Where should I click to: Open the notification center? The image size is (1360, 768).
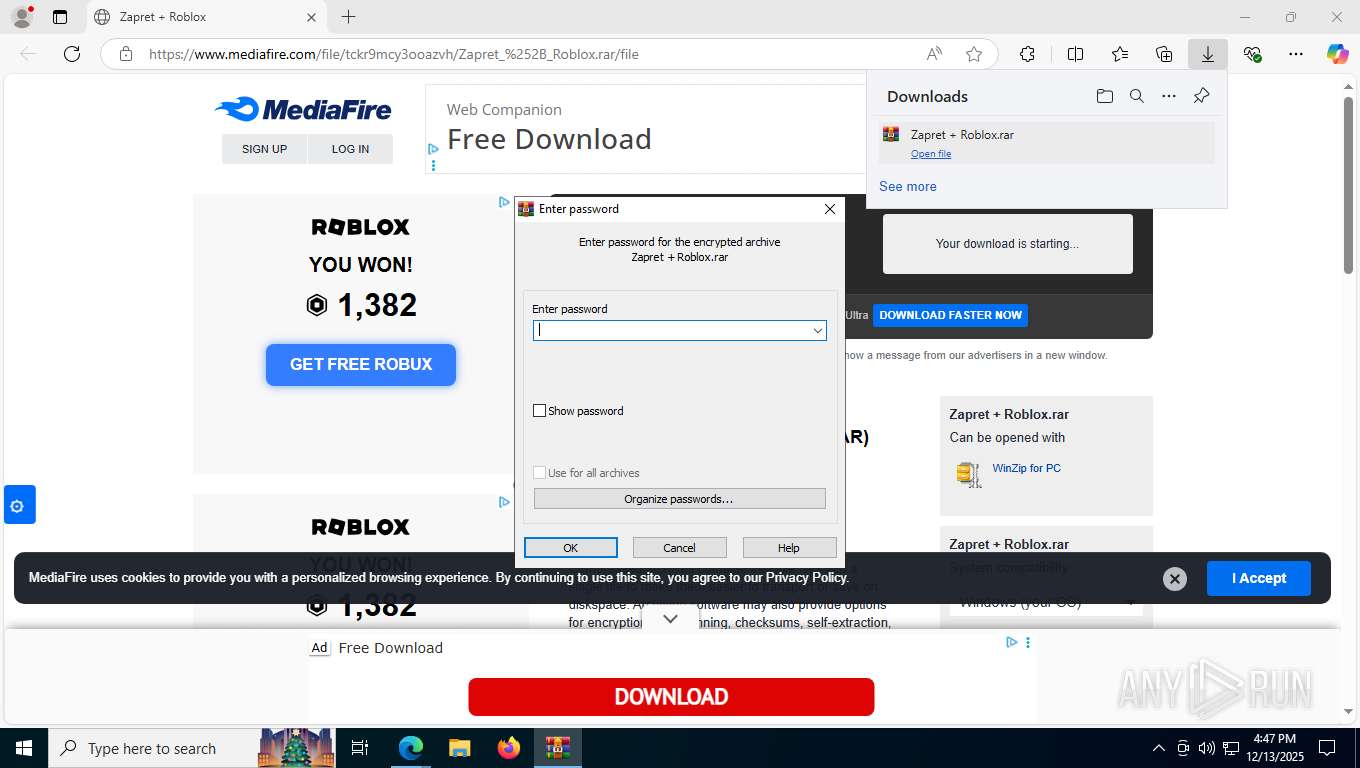click(1327, 748)
